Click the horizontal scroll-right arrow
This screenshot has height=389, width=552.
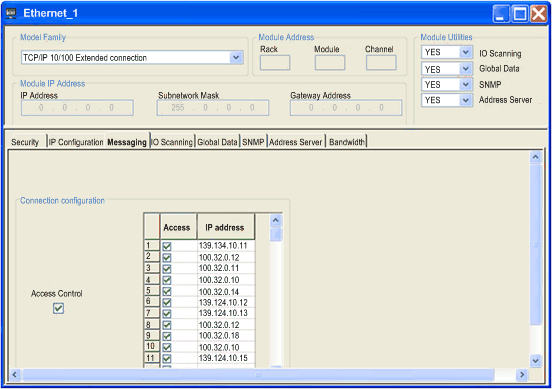click(x=522, y=375)
